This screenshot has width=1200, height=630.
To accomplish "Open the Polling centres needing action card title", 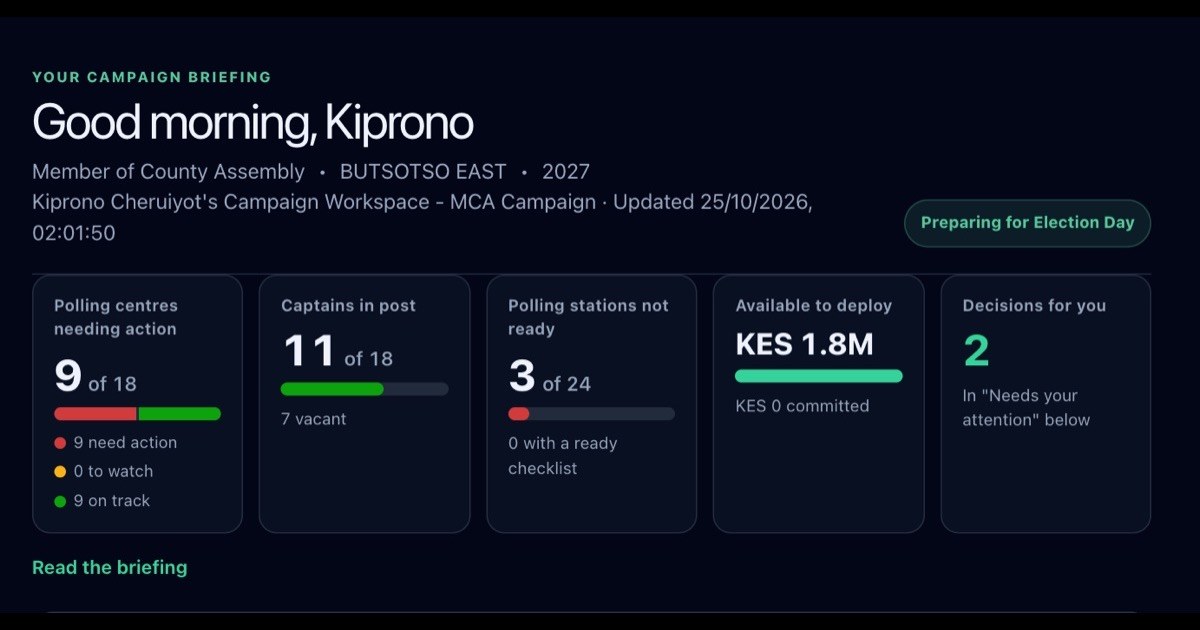I will pyautogui.click(x=115, y=317).
